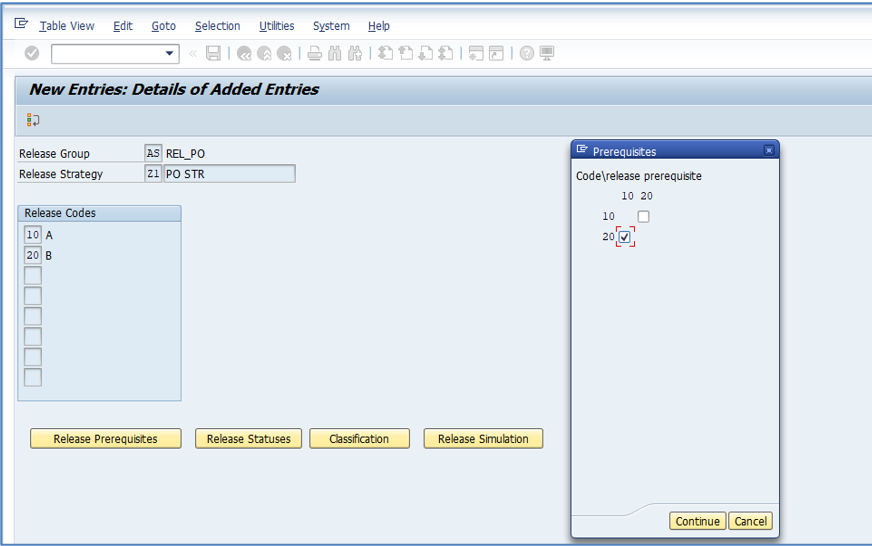This screenshot has width=872, height=546.
Task: Click the Previous Page icon
Action: pos(406,53)
